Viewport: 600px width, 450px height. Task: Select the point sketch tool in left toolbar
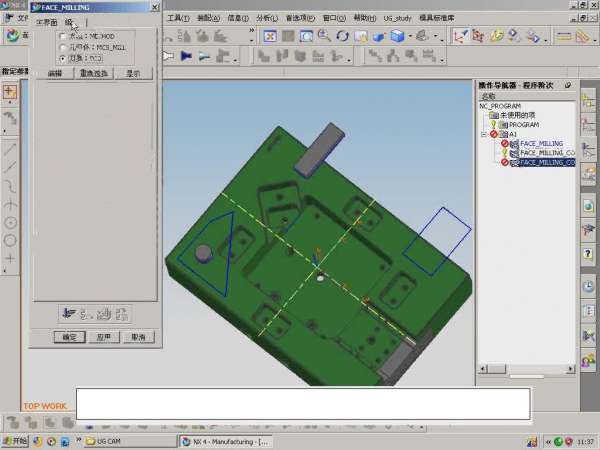(x=10, y=259)
